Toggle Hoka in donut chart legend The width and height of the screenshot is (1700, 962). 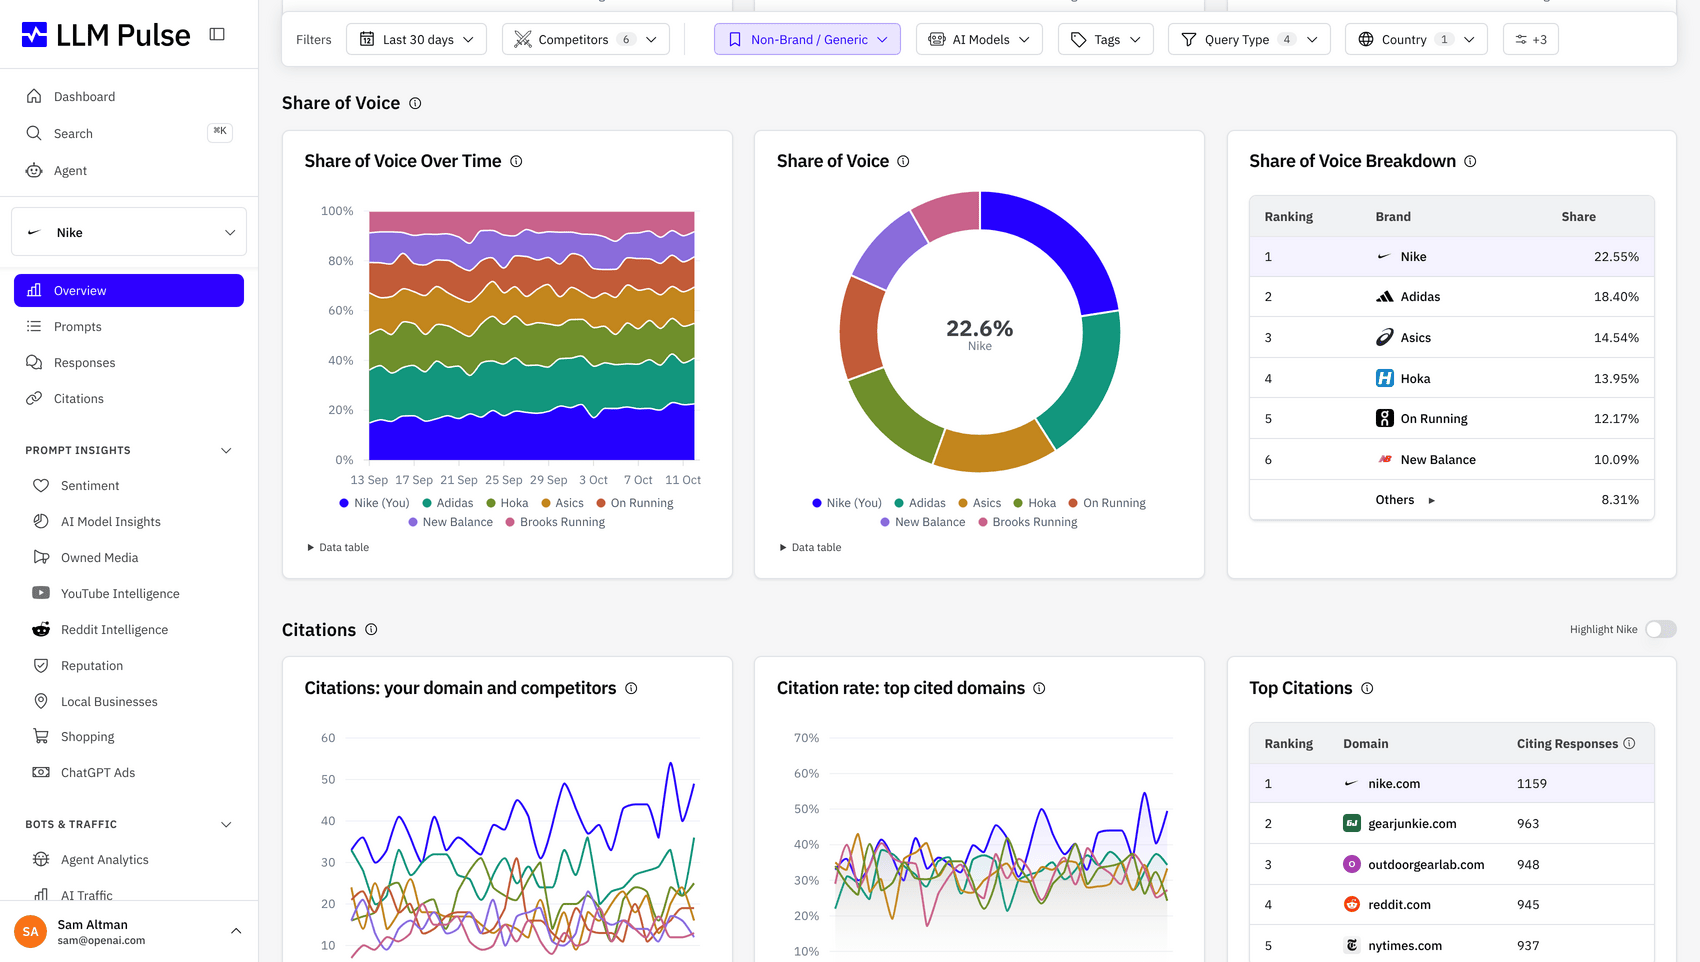pyautogui.click(x=1034, y=503)
